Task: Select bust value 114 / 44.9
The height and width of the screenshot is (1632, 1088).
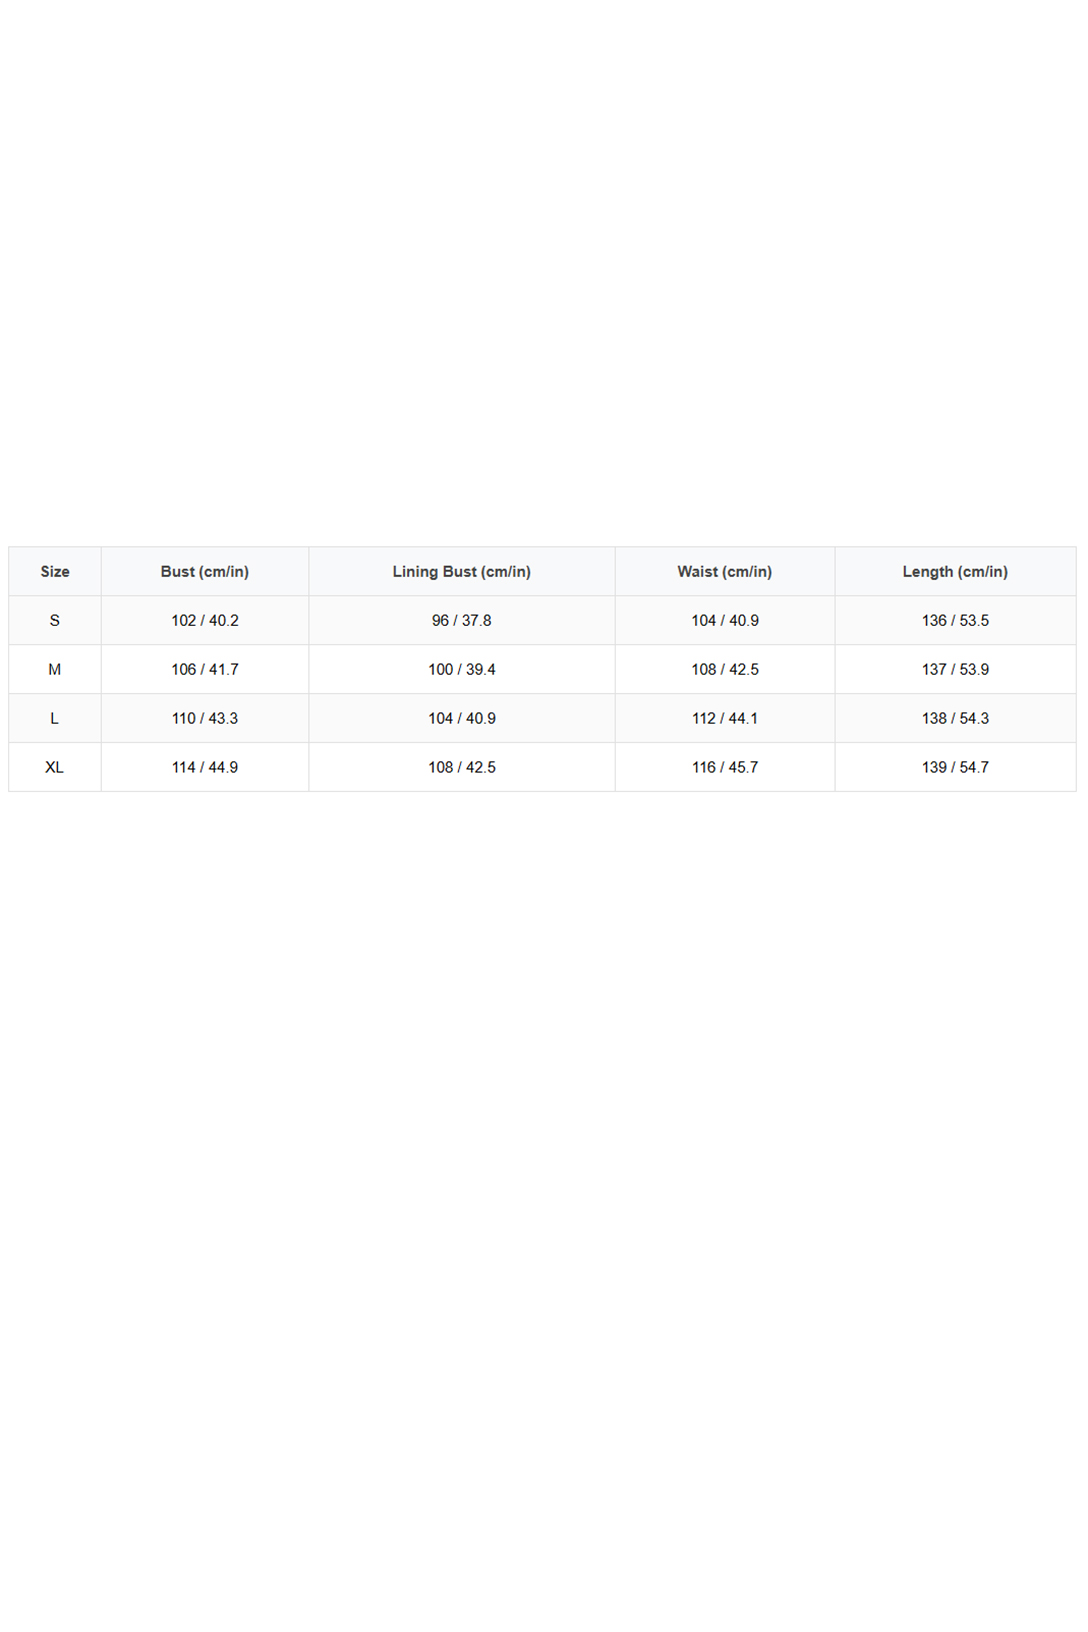Action: 205,767
